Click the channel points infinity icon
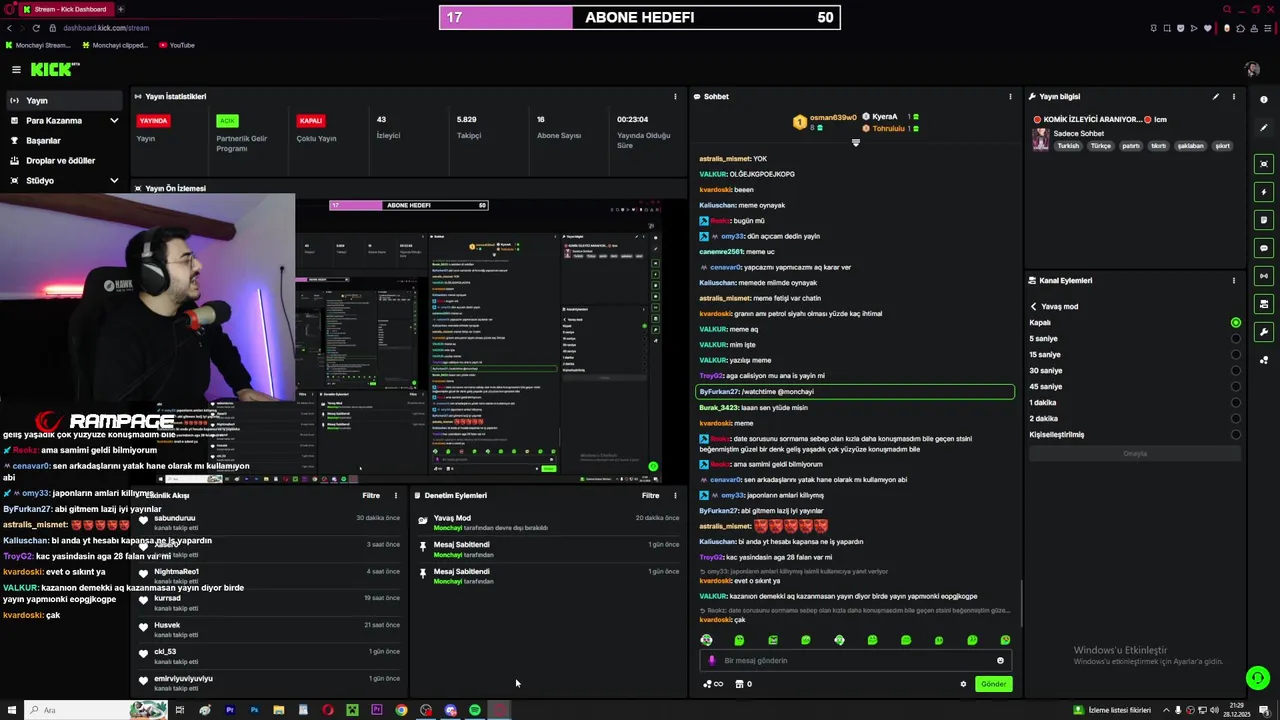Screen dimensions: 1280x720 tap(713, 684)
